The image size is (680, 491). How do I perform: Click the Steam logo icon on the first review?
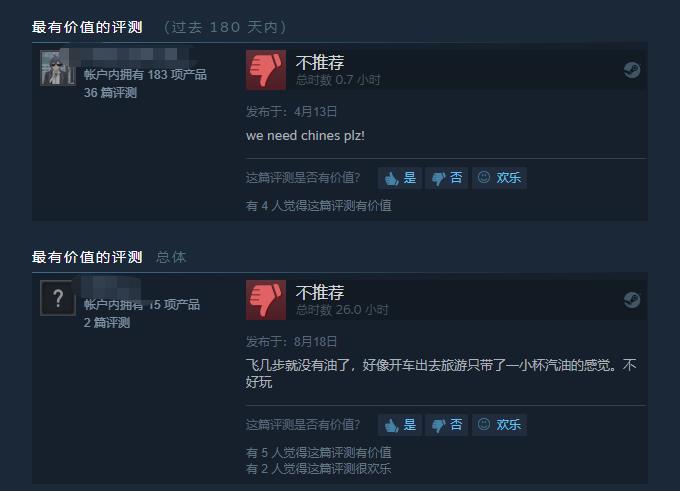click(x=632, y=70)
